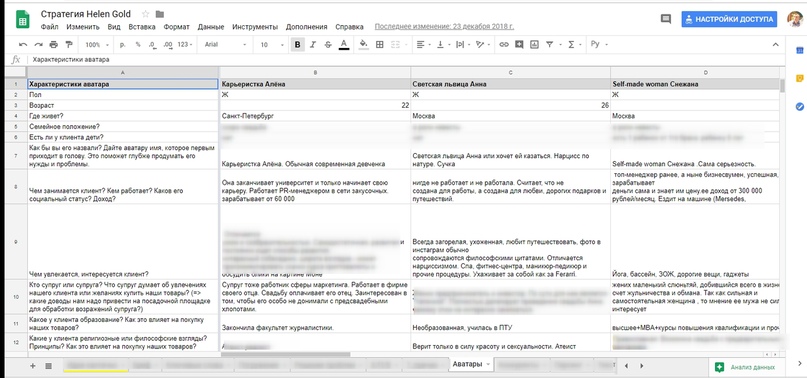
Task: Open the 100% zoom dropdown
Action: click(96, 45)
